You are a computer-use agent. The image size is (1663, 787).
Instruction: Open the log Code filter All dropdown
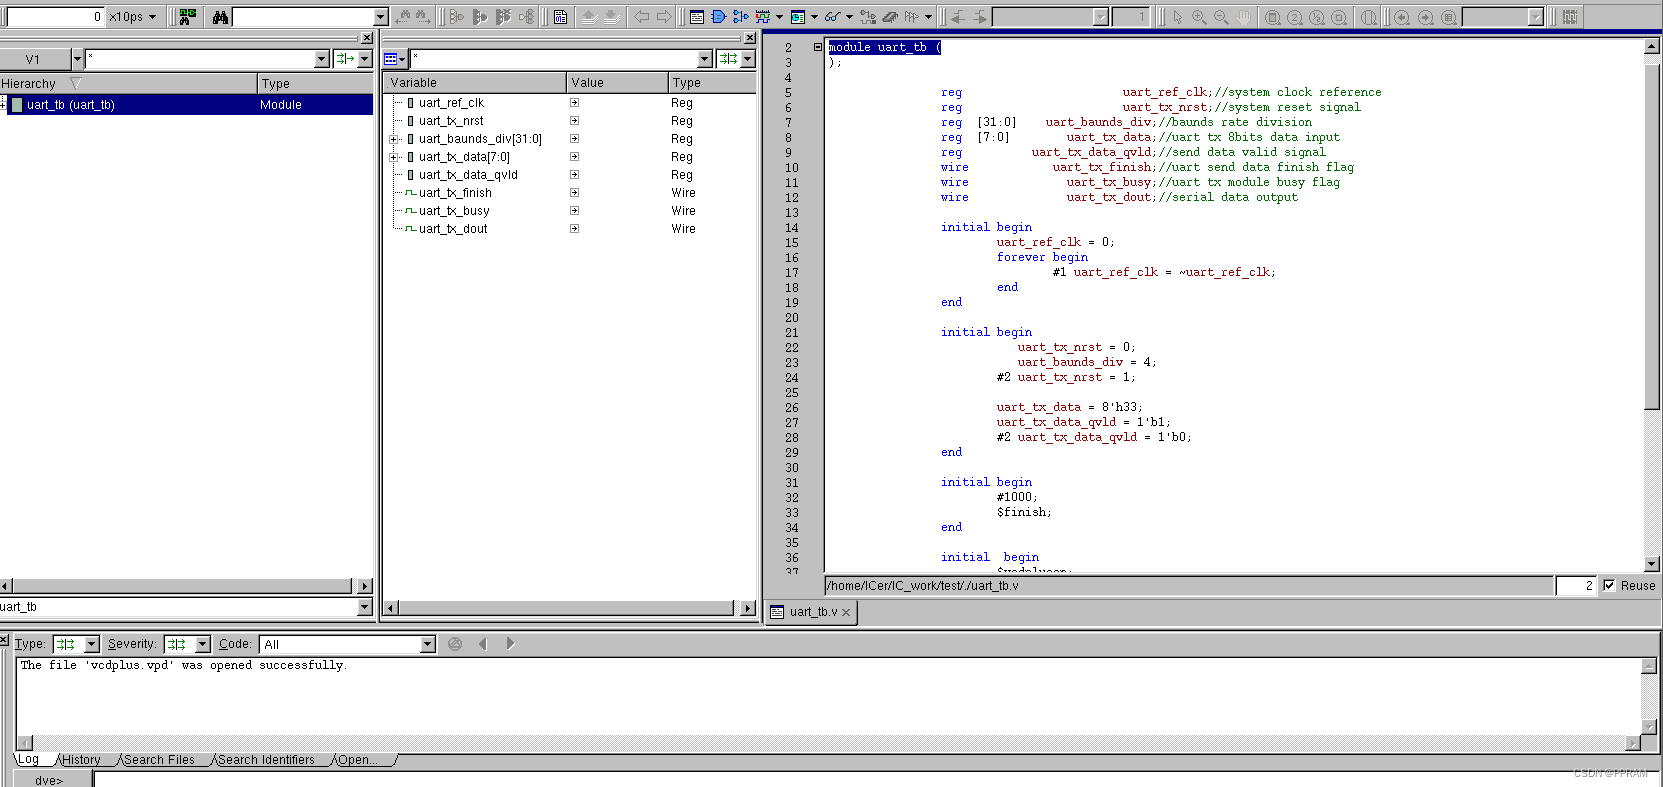click(x=428, y=645)
